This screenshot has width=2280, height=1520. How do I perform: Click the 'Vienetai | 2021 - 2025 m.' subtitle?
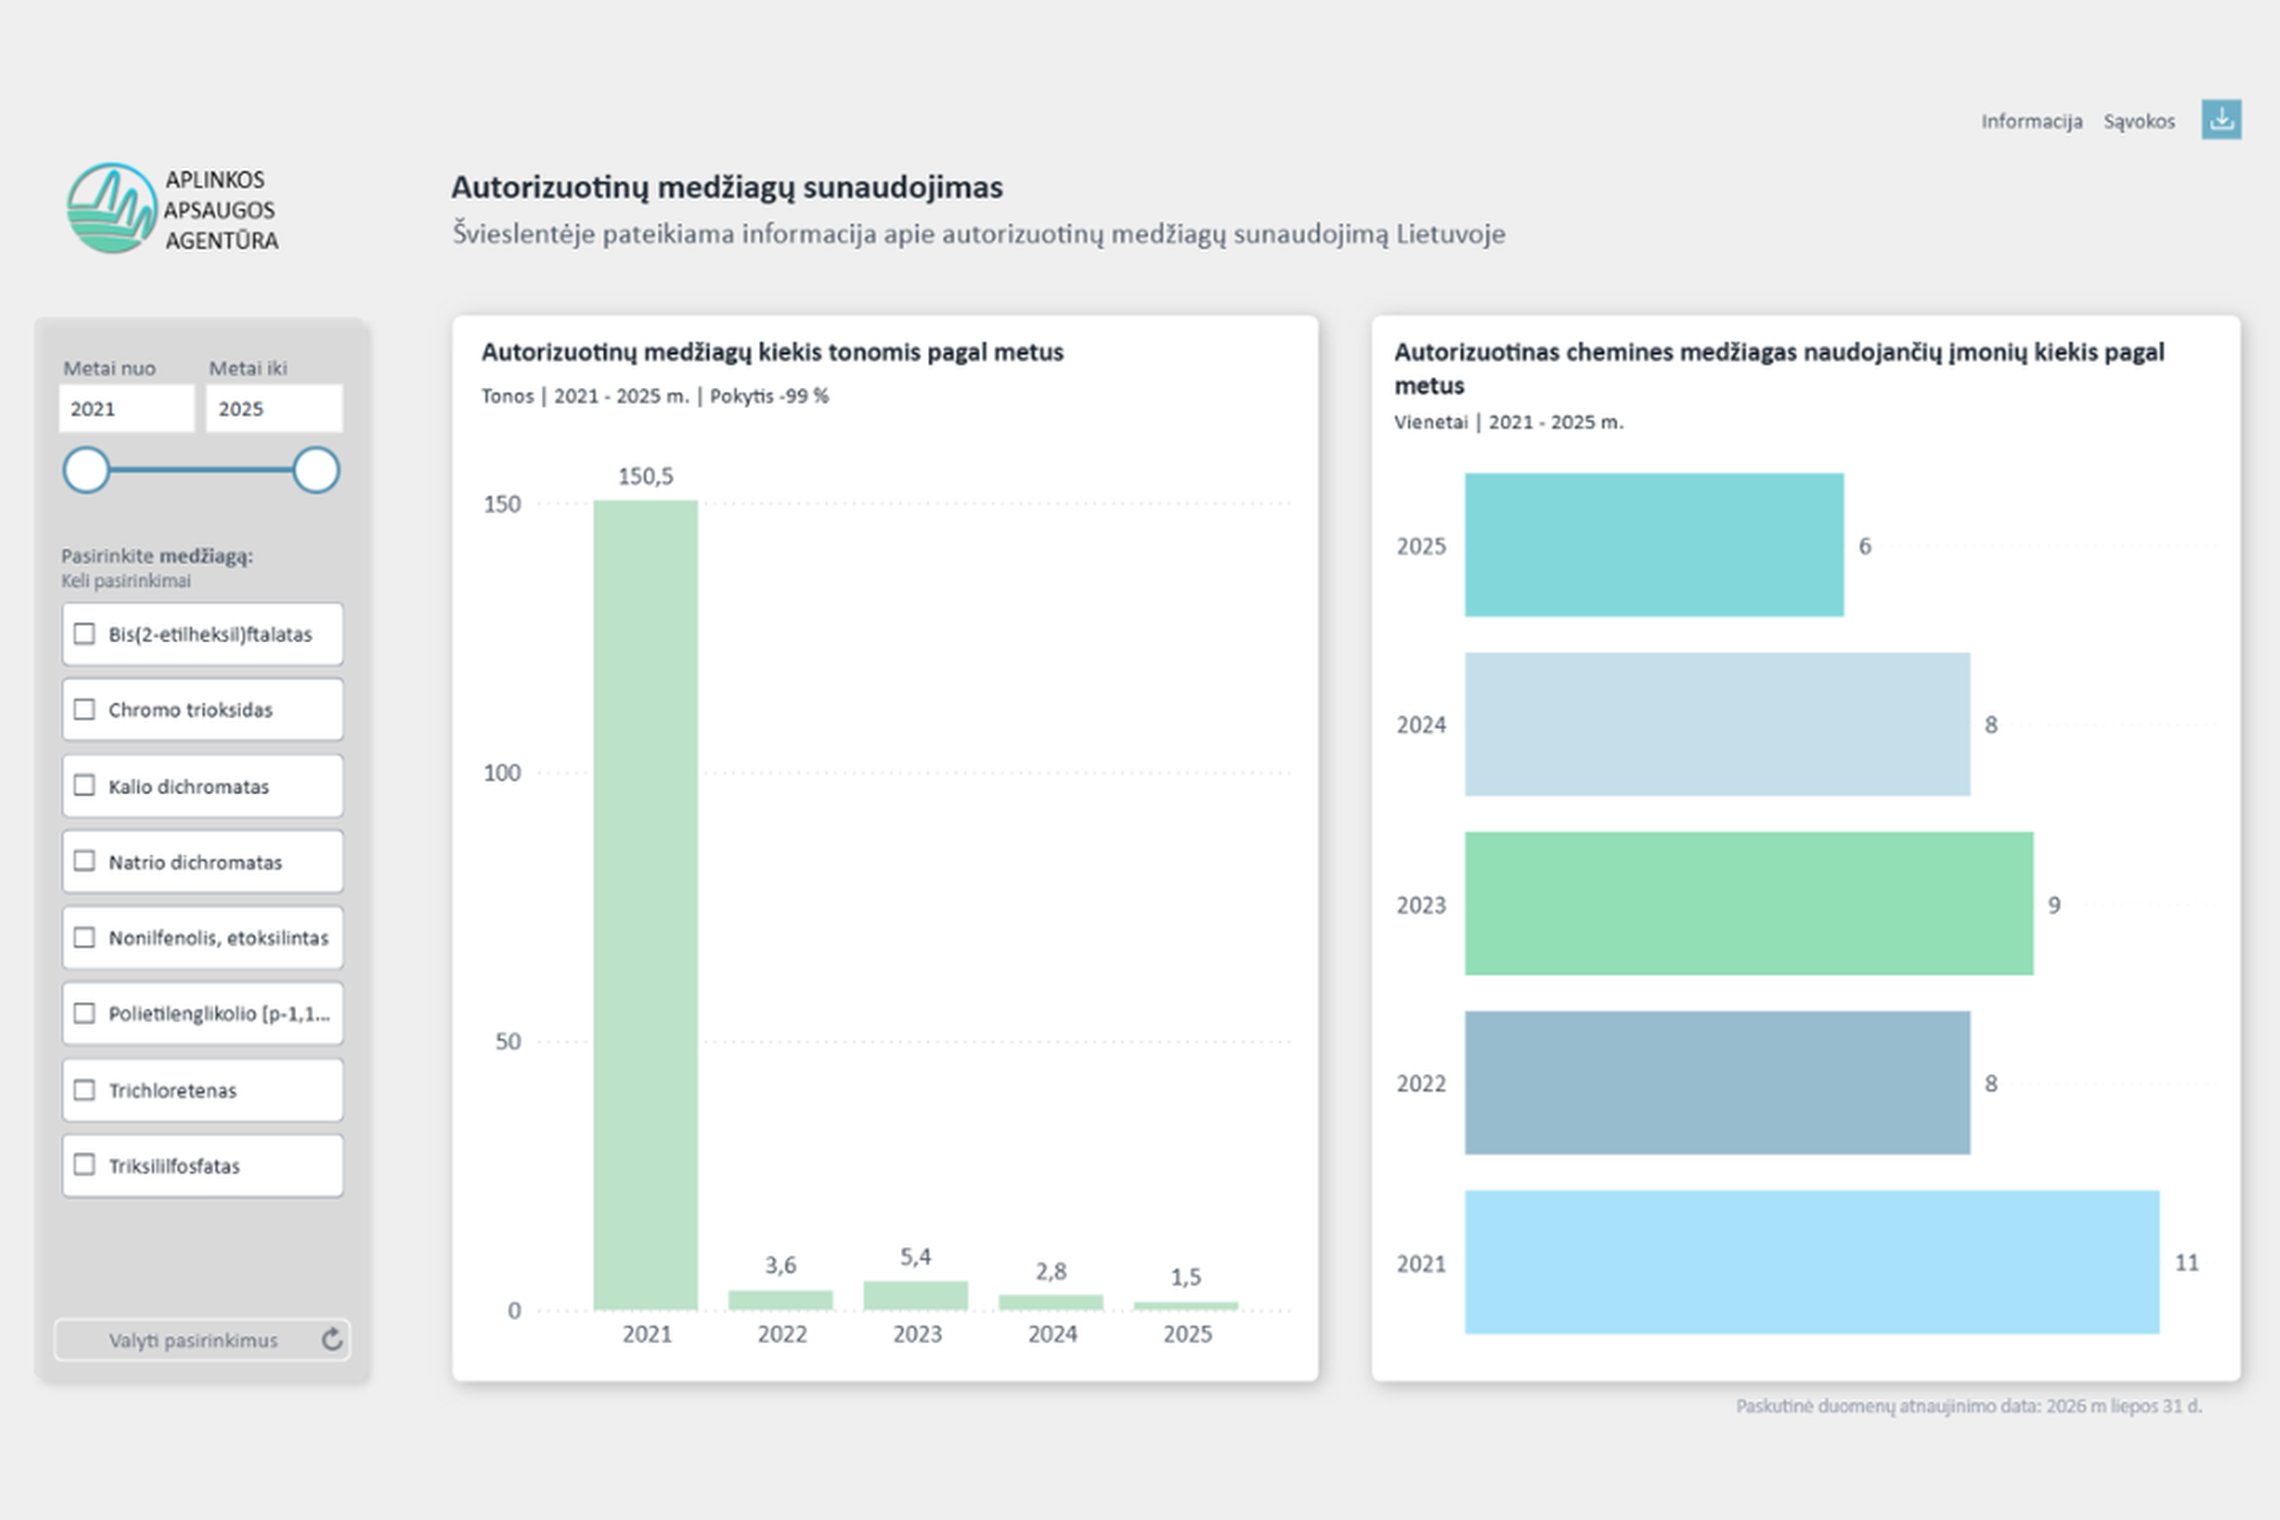click(x=1508, y=422)
